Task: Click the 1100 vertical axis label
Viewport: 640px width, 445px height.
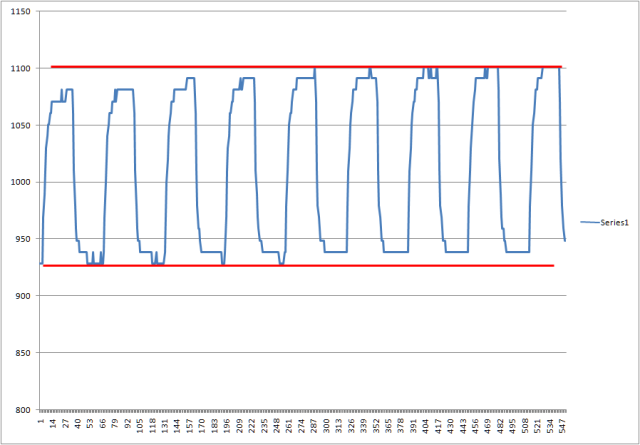Action: 19,68
